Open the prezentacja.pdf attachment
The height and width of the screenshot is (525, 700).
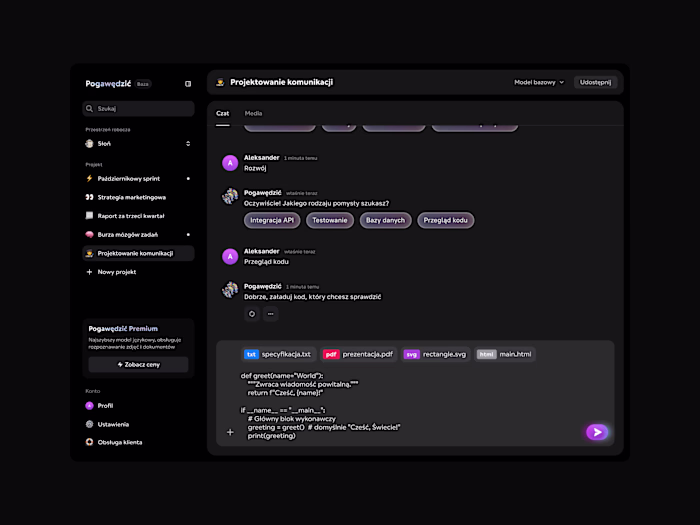click(x=358, y=354)
